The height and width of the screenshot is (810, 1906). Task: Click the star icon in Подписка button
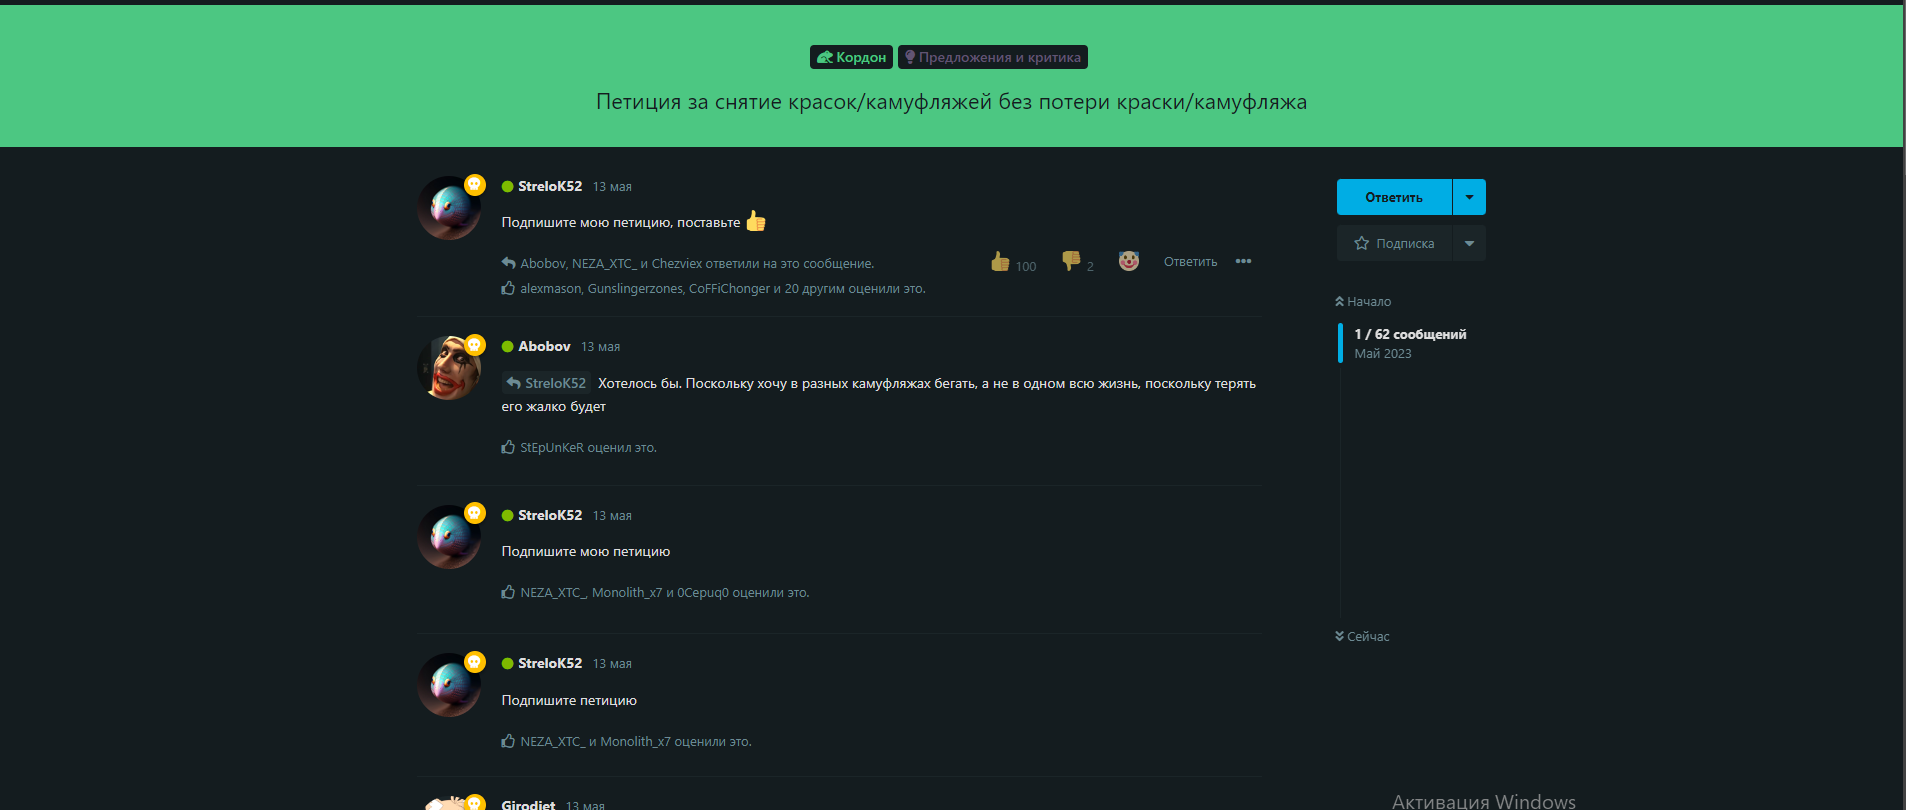(x=1361, y=243)
